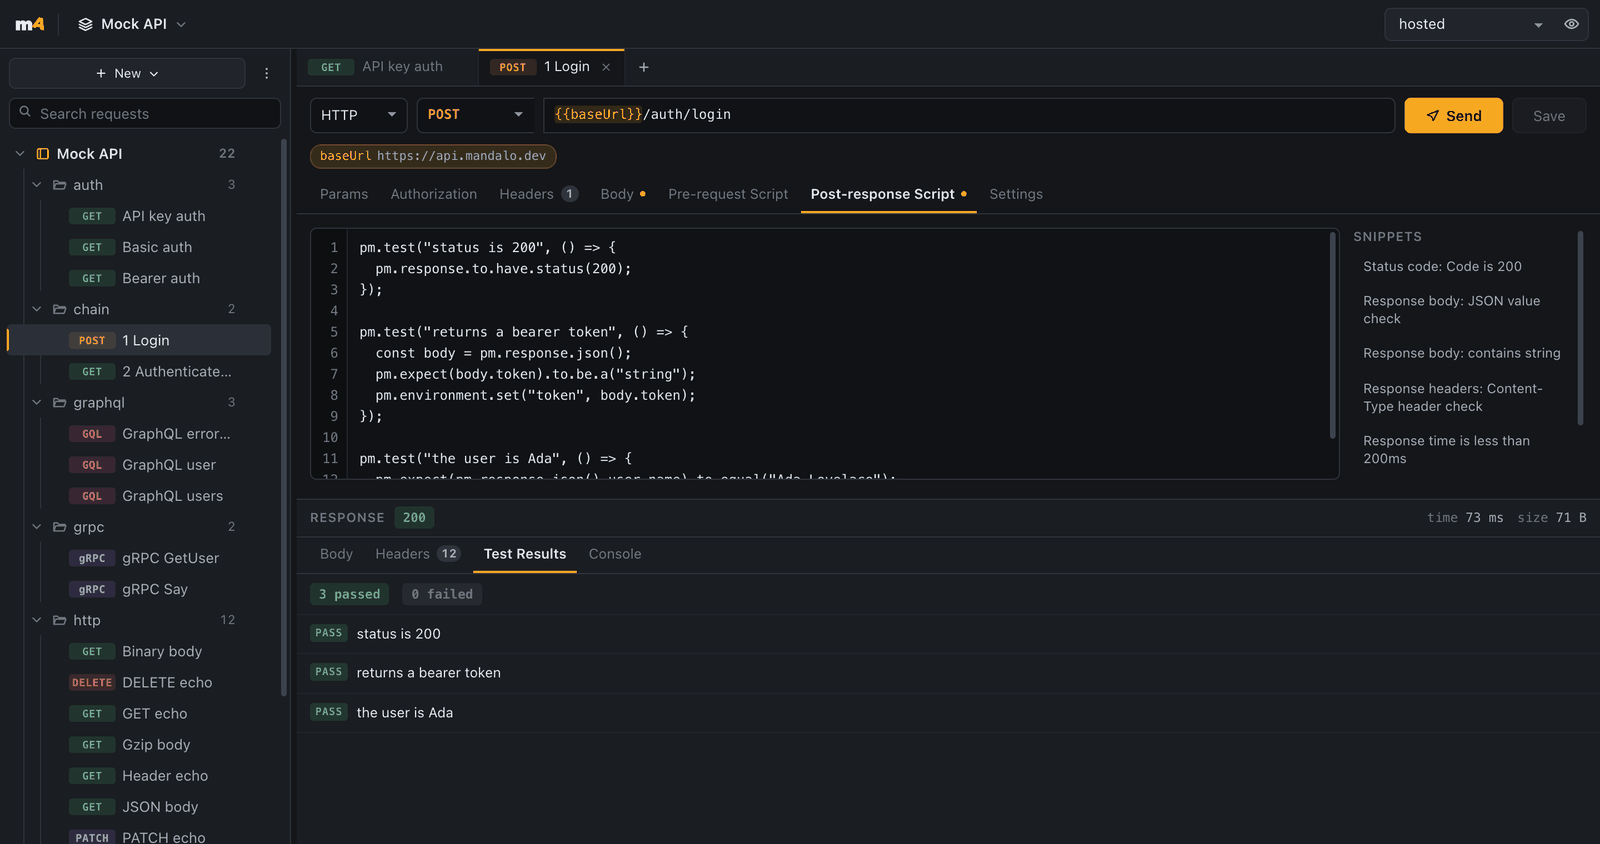Open the response Console tab
Viewport: 1600px width, 844px height.
pos(615,554)
